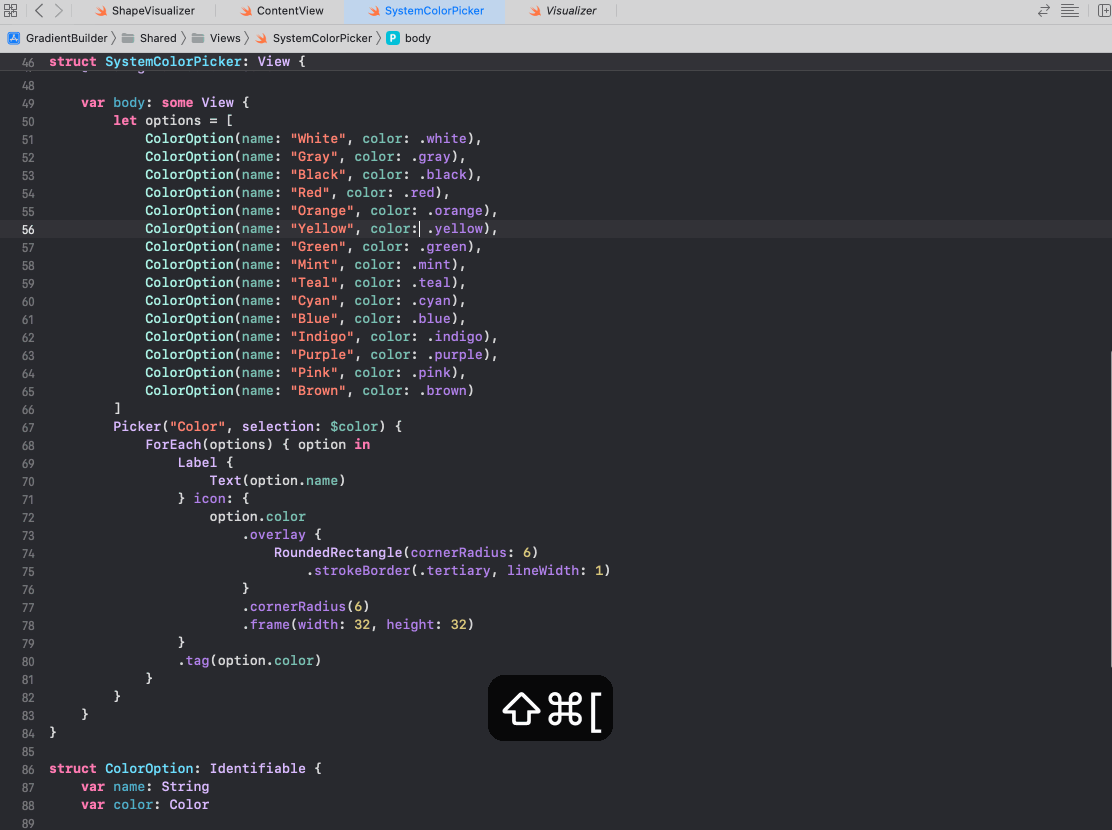Click the "Brown" string literal
This screenshot has height=830, width=1112.
tap(318, 391)
